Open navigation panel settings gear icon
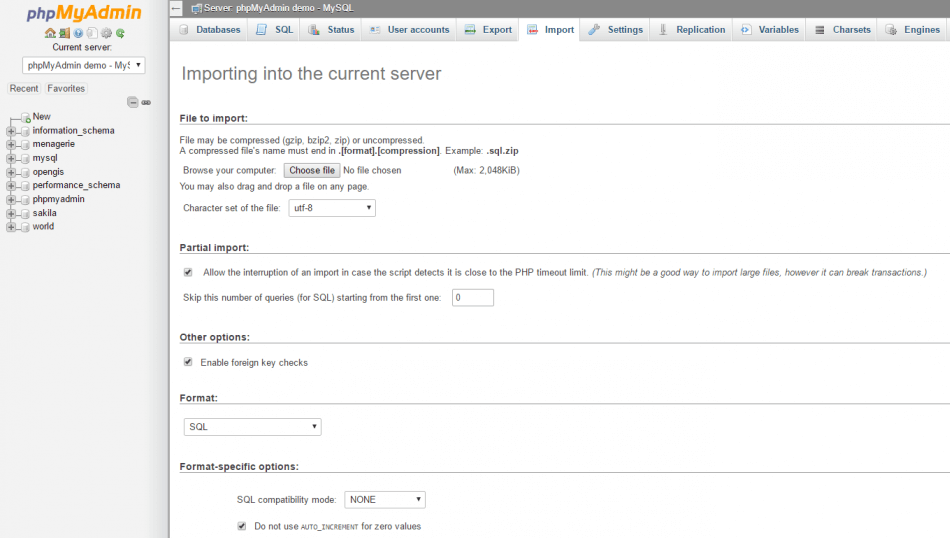Viewport: 950px width, 538px height. (107, 33)
